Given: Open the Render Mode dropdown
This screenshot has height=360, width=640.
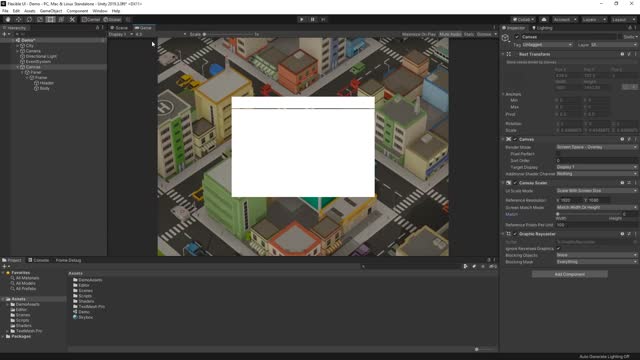Looking at the screenshot, I should 597,147.
